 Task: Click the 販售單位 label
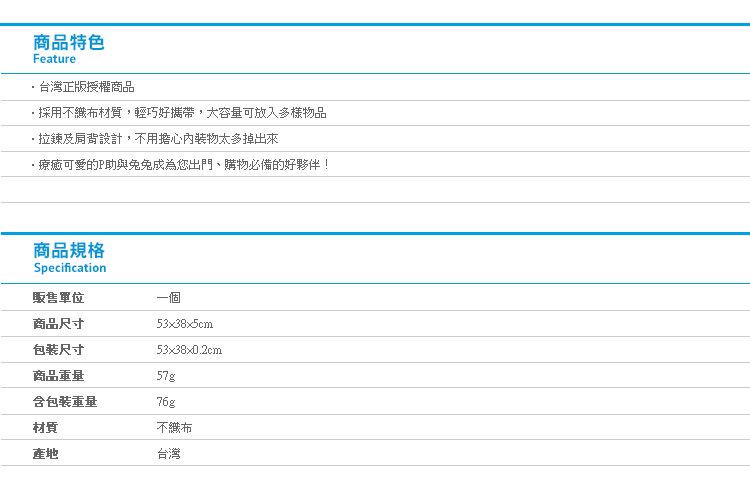point(58,297)
